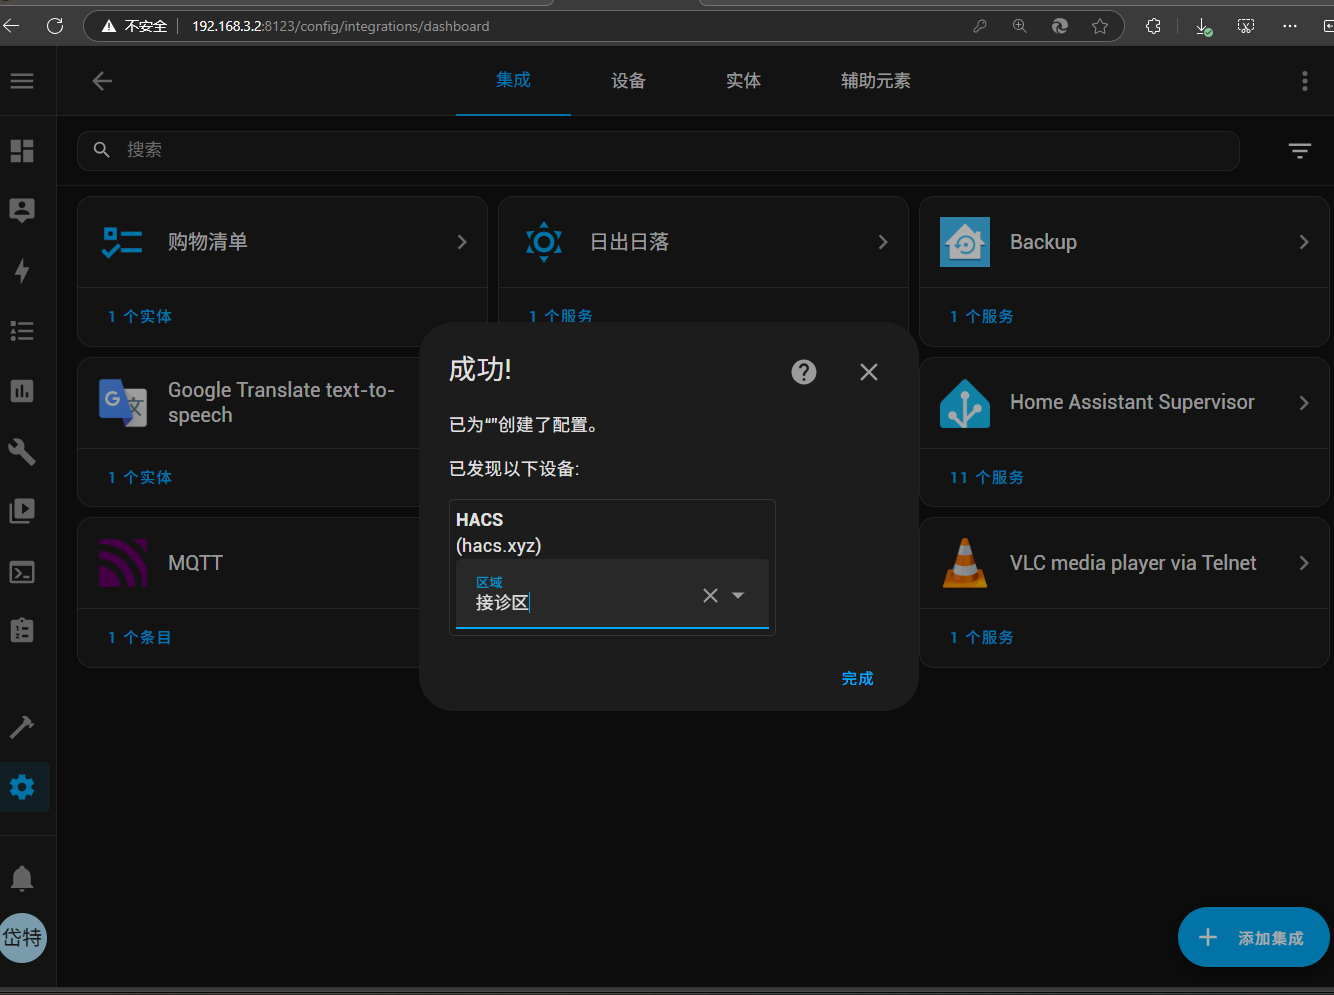
Task: Clear the selected area 接诊区
Action: (710, 596)
